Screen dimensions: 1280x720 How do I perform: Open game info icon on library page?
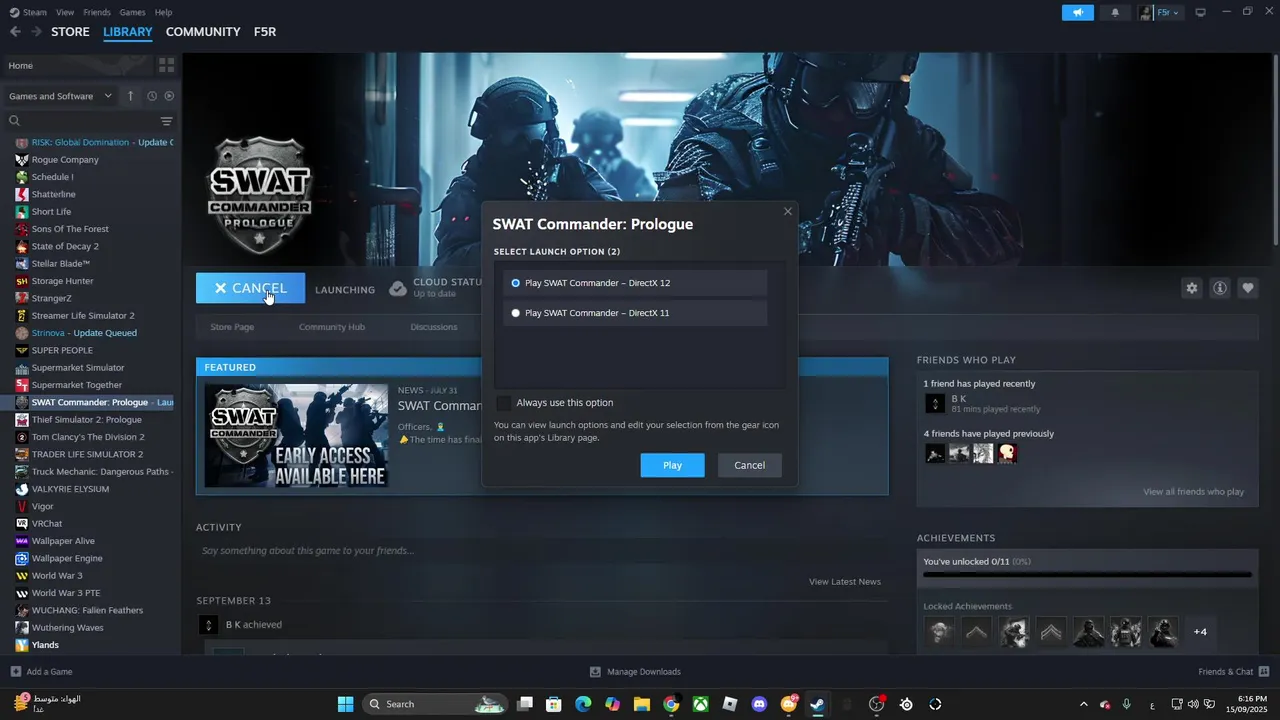tap(1220, 288)
